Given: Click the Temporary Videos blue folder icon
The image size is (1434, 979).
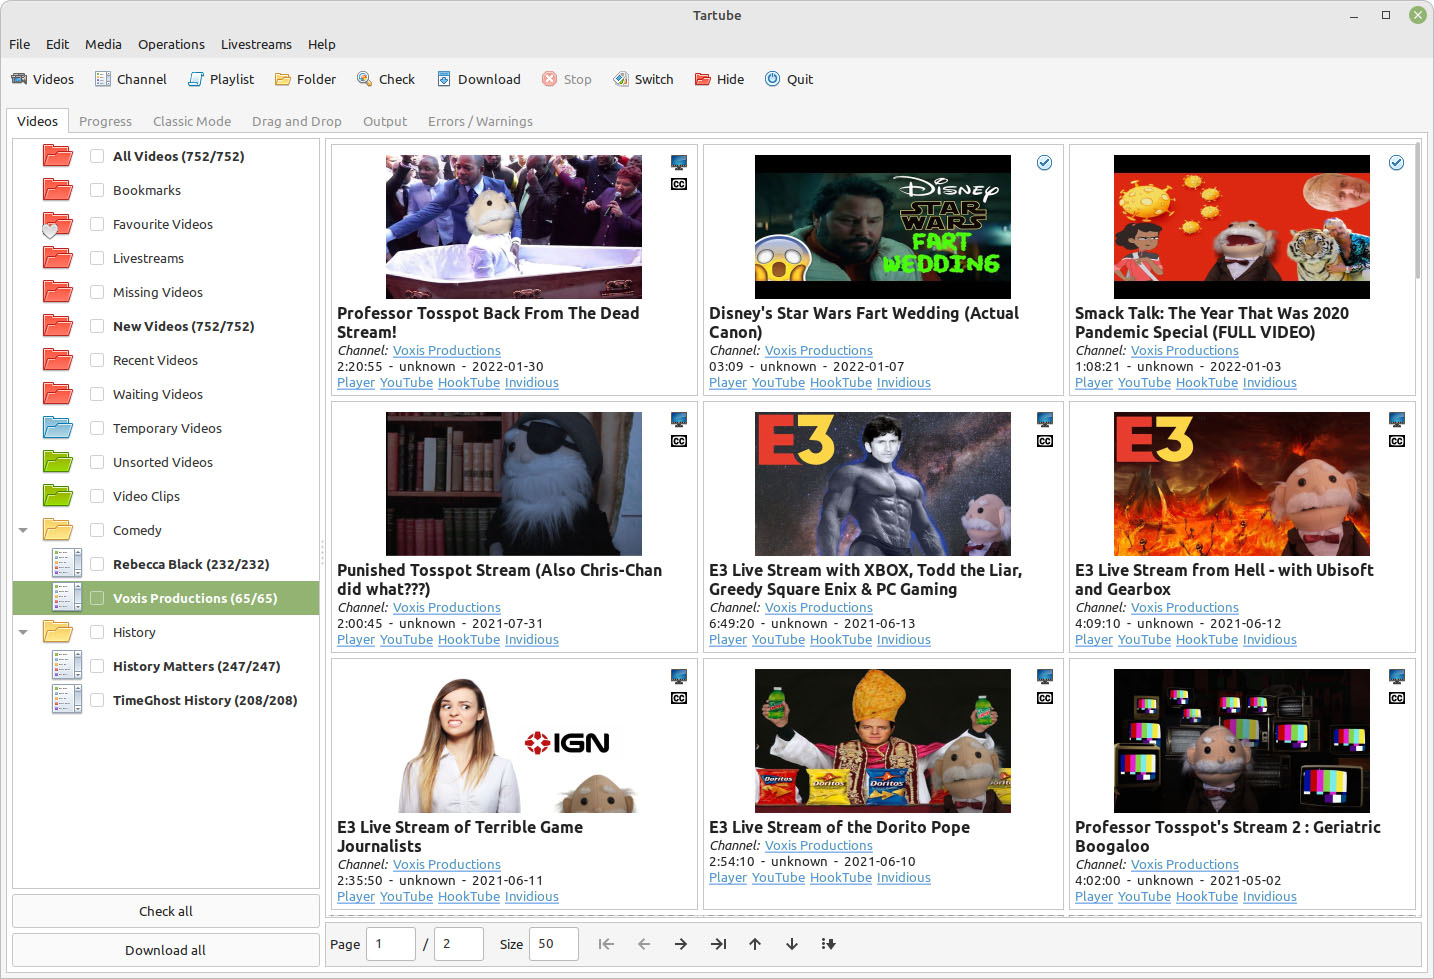Looking at the screenshot, I should [58, 428].
